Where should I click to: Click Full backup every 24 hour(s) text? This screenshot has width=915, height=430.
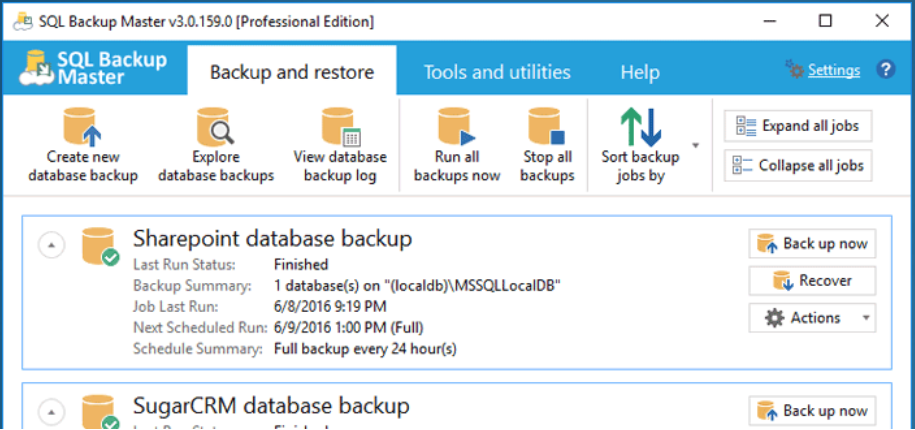[365, 349]
